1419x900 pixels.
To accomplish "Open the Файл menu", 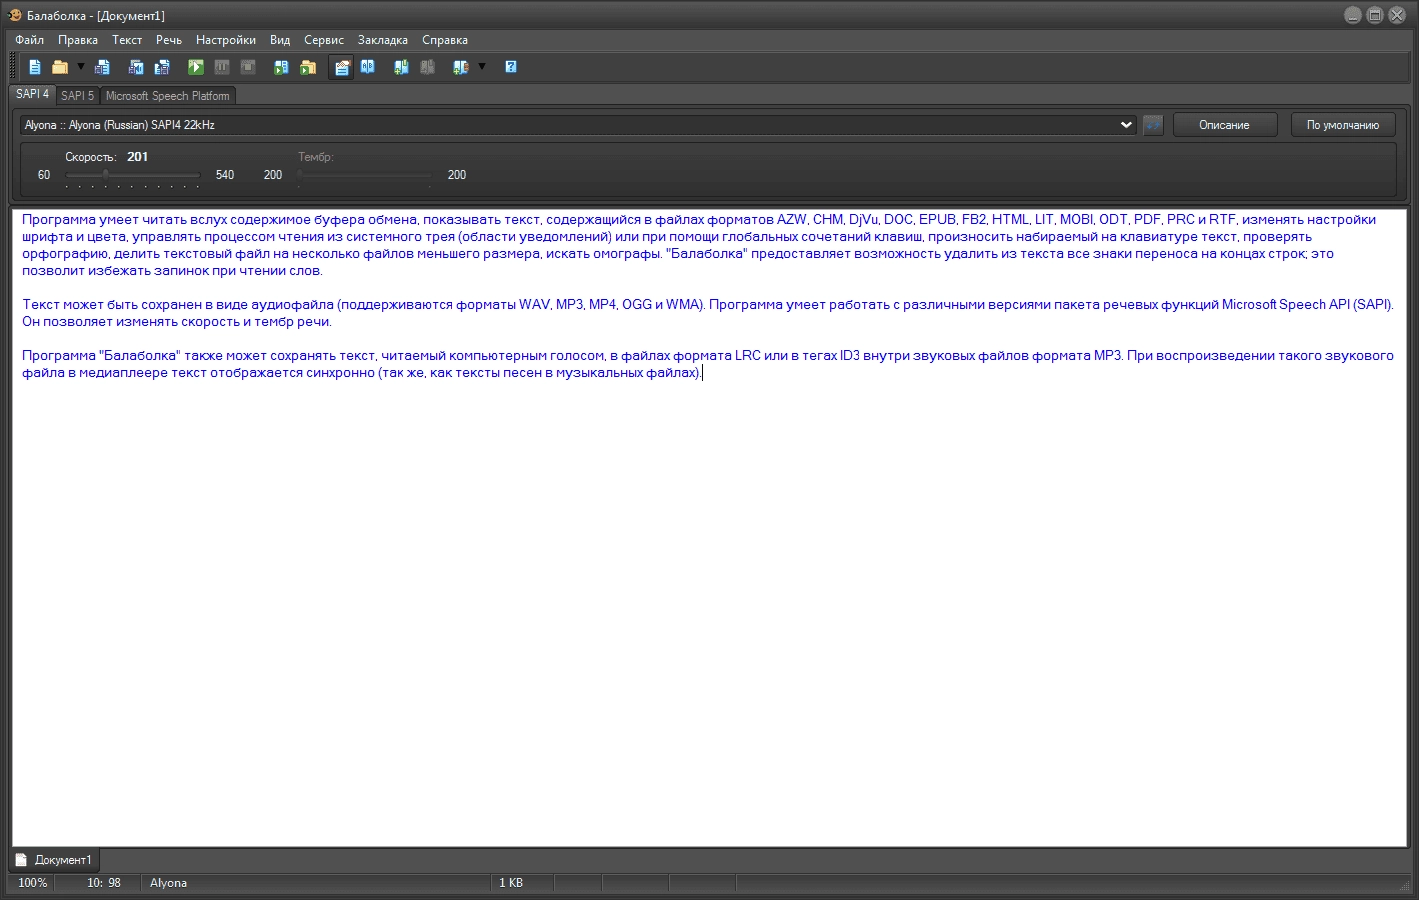I will 29,40.
